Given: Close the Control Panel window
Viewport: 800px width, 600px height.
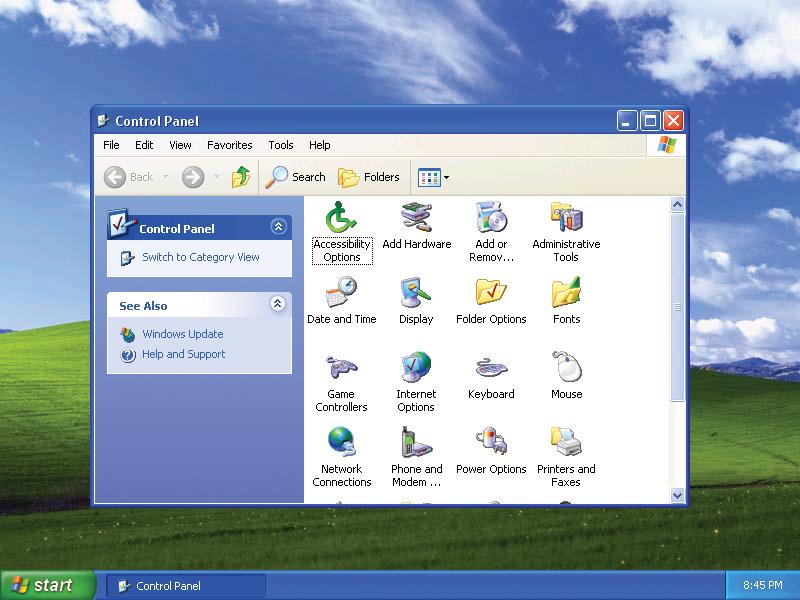Looking at the screenshot, I should [x=673, y=121].
